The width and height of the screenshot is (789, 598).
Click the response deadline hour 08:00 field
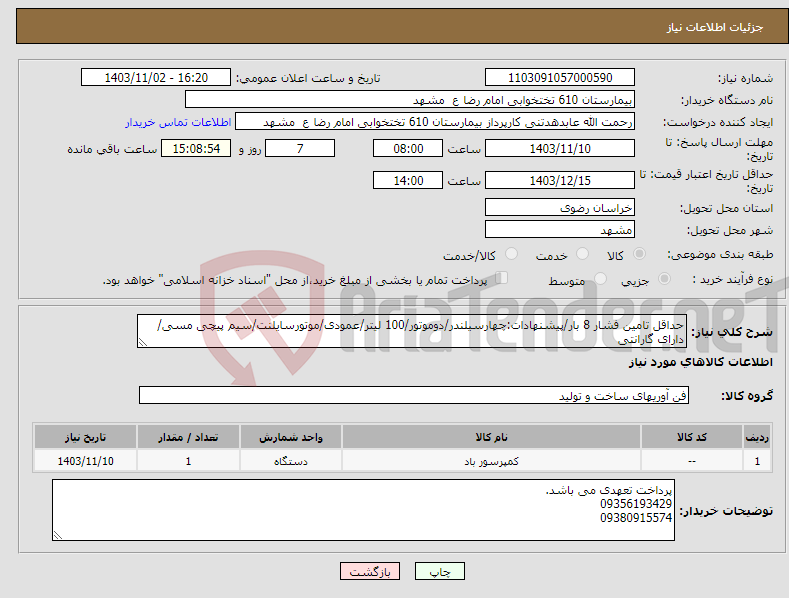(x=408, y=148)
